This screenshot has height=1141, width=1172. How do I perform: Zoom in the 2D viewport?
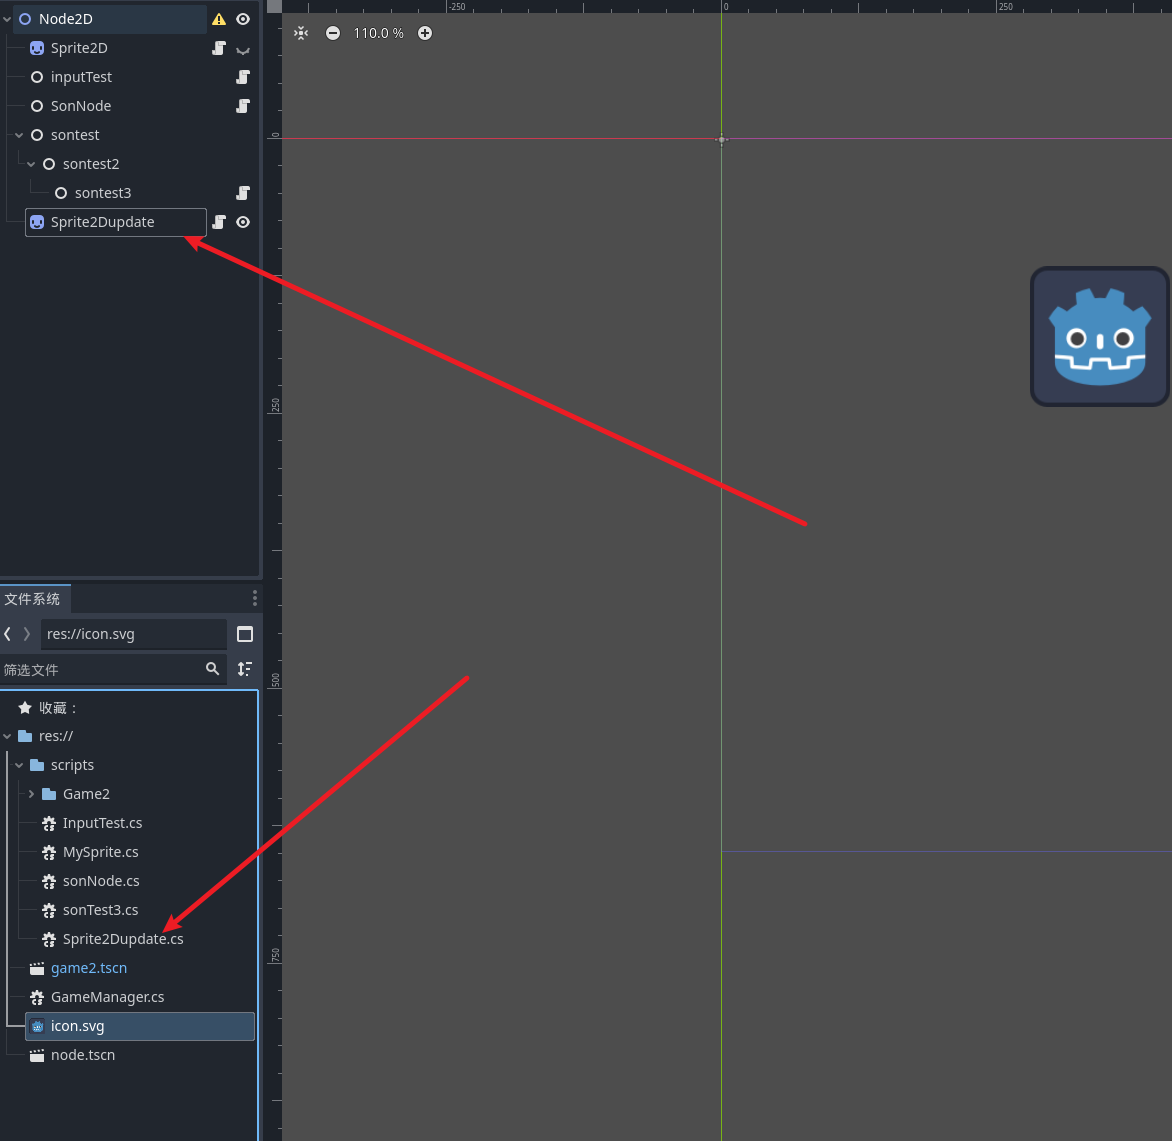point(425,33)
